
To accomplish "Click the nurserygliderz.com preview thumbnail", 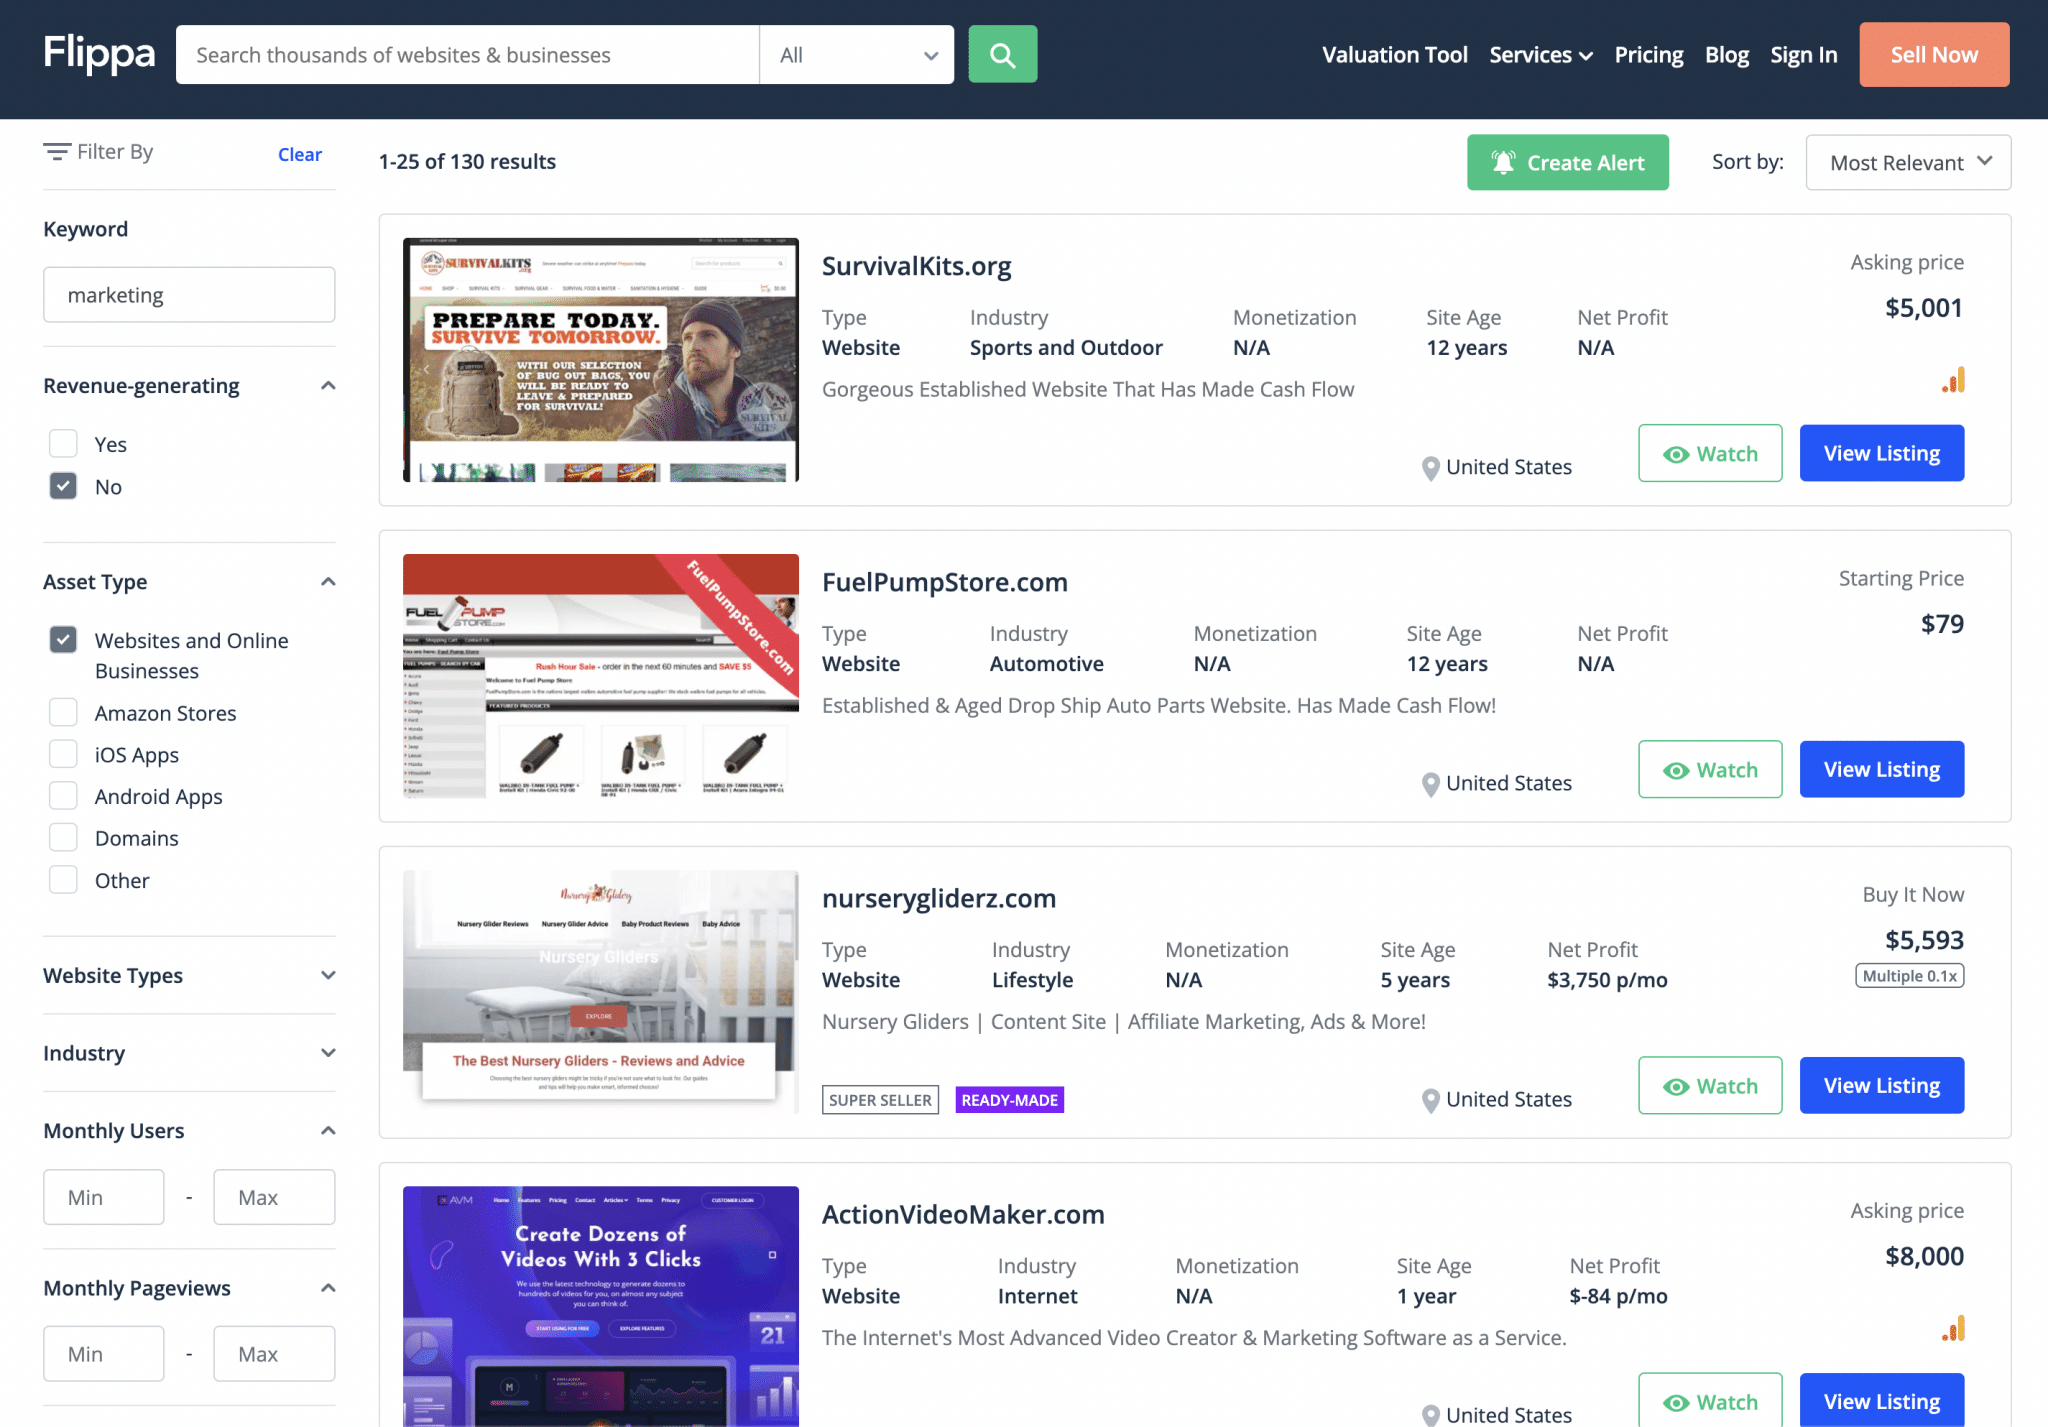I will 600,992.
